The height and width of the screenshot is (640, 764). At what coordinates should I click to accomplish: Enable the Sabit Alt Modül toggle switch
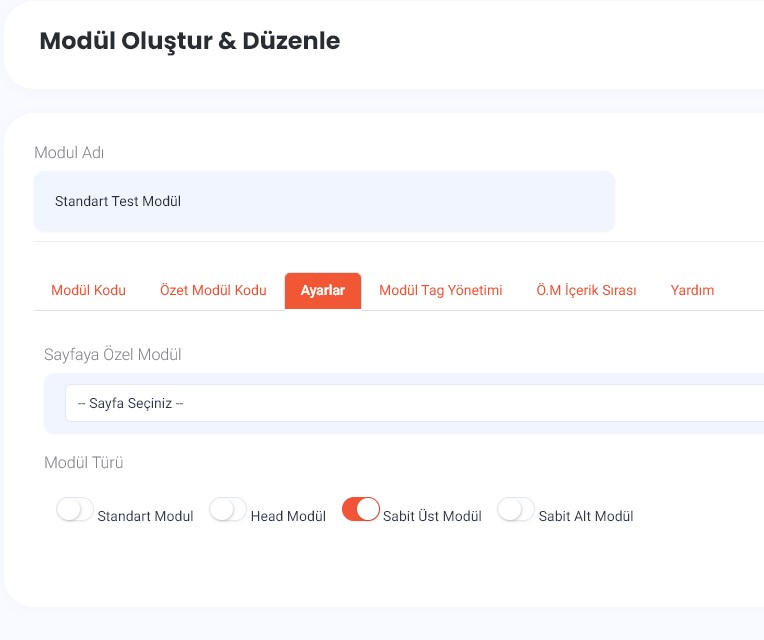coord(516,510)
